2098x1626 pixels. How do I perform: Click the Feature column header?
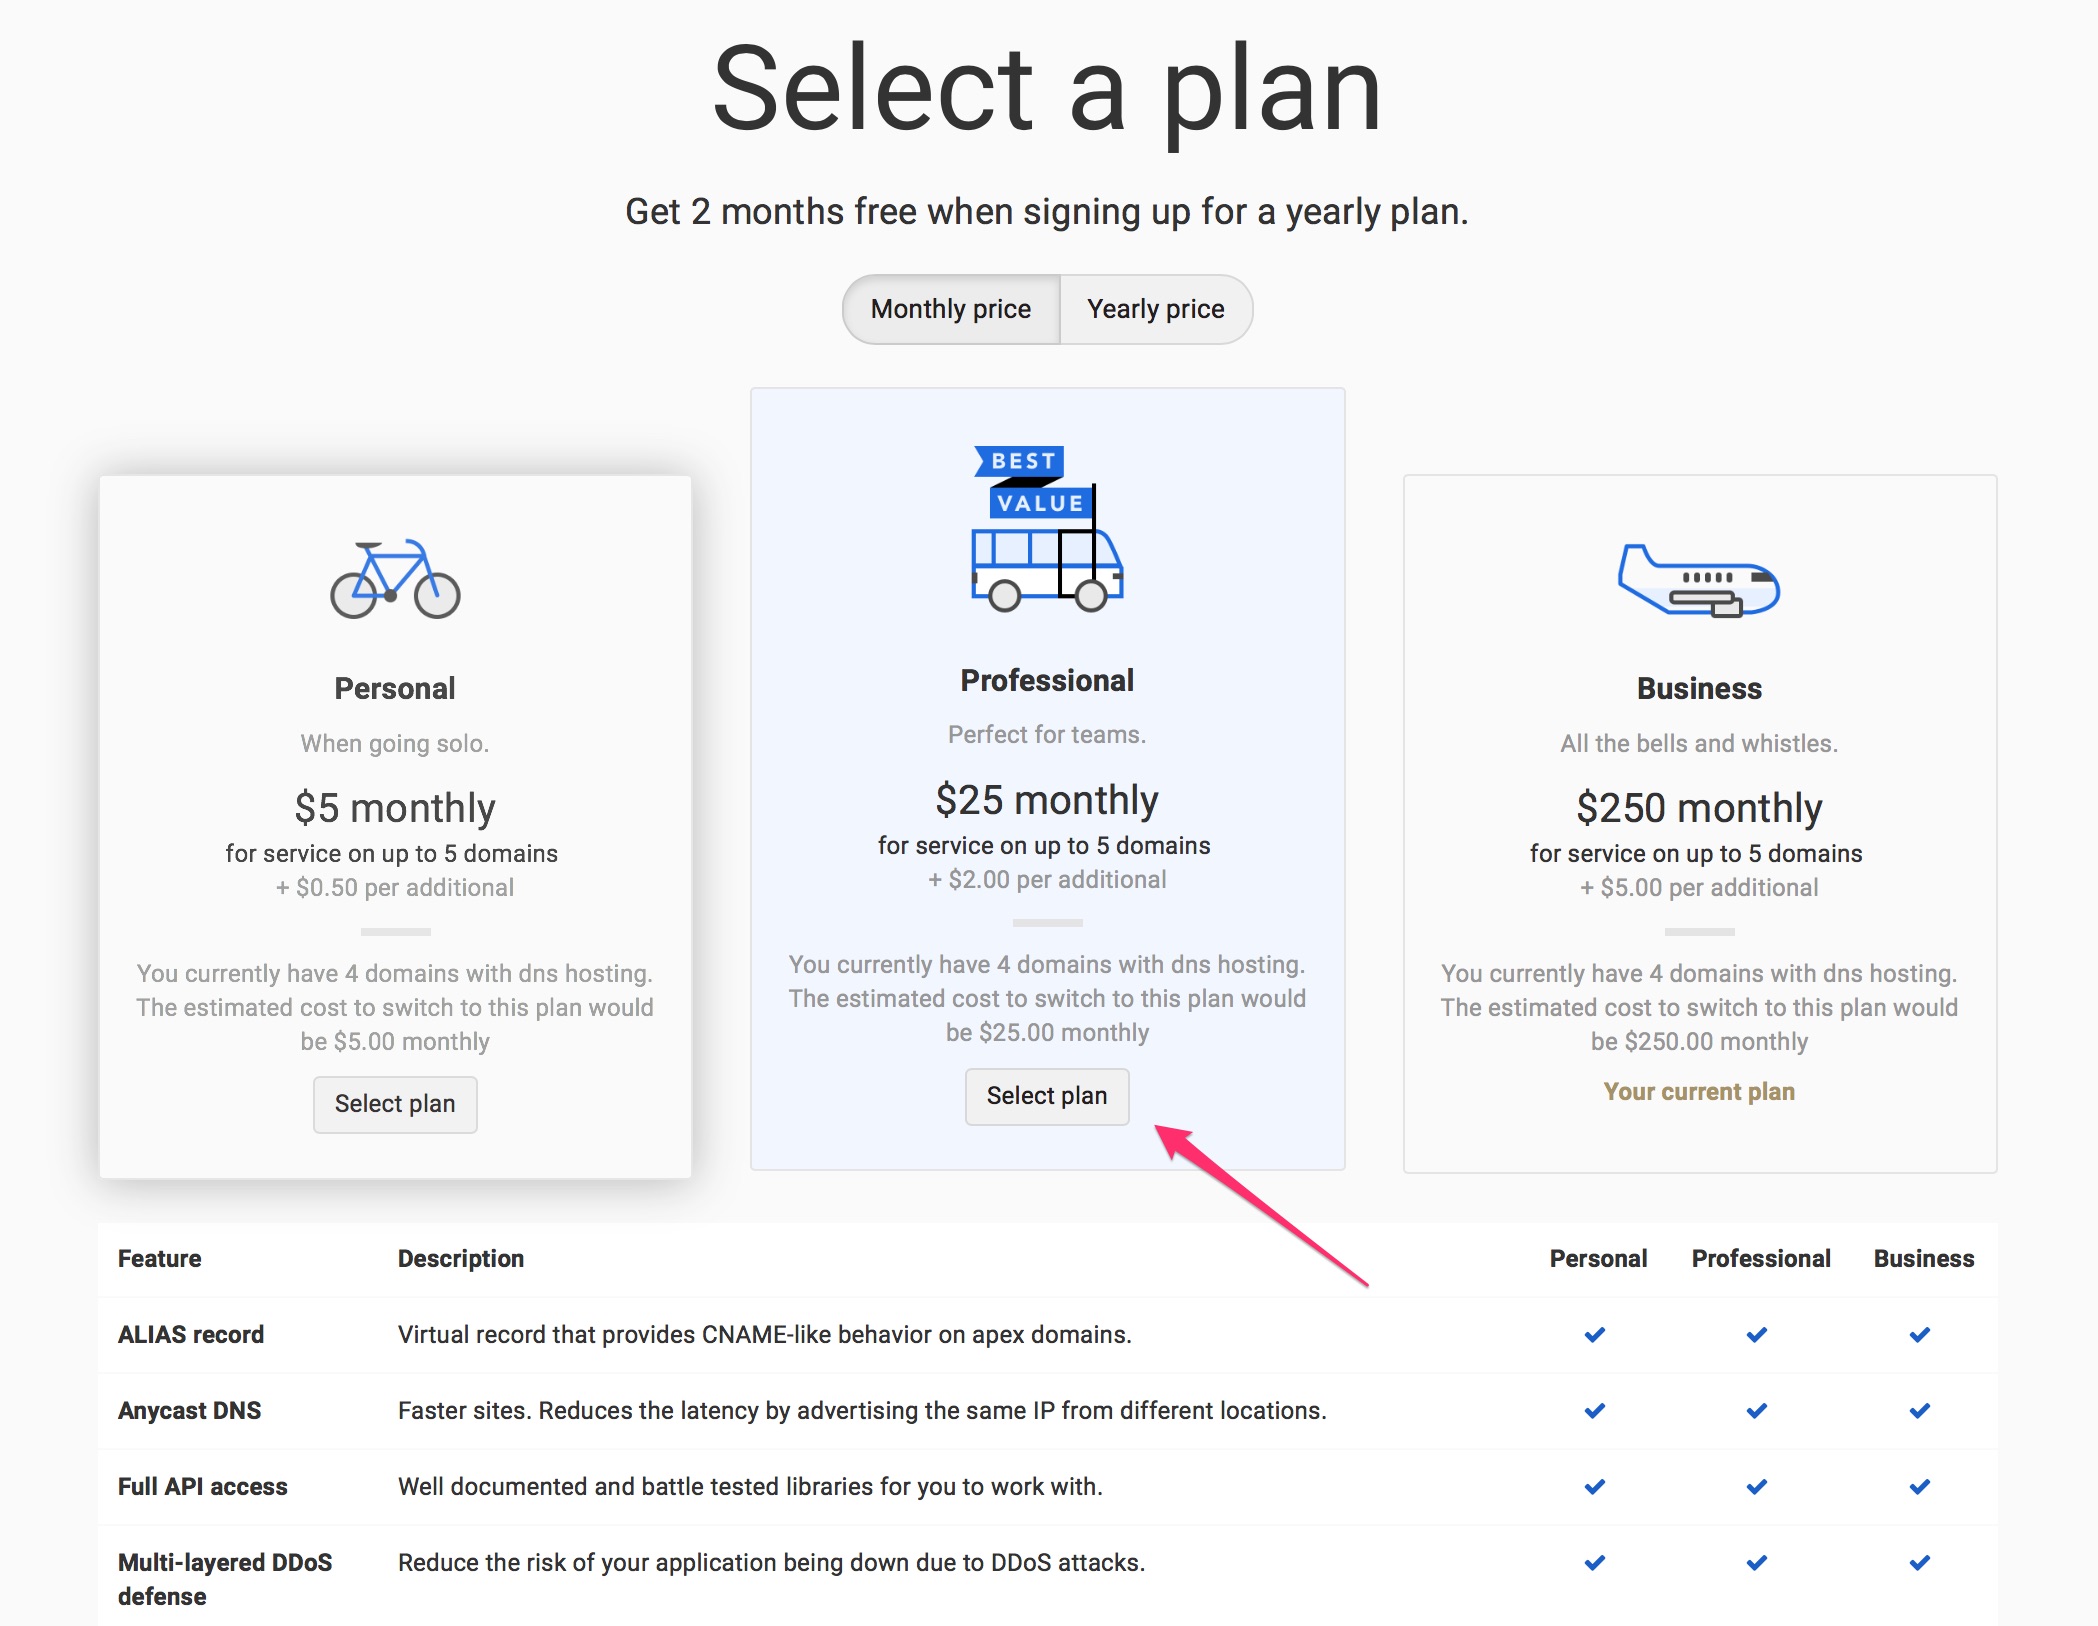pyautogui.click(x=159, y=1258)
